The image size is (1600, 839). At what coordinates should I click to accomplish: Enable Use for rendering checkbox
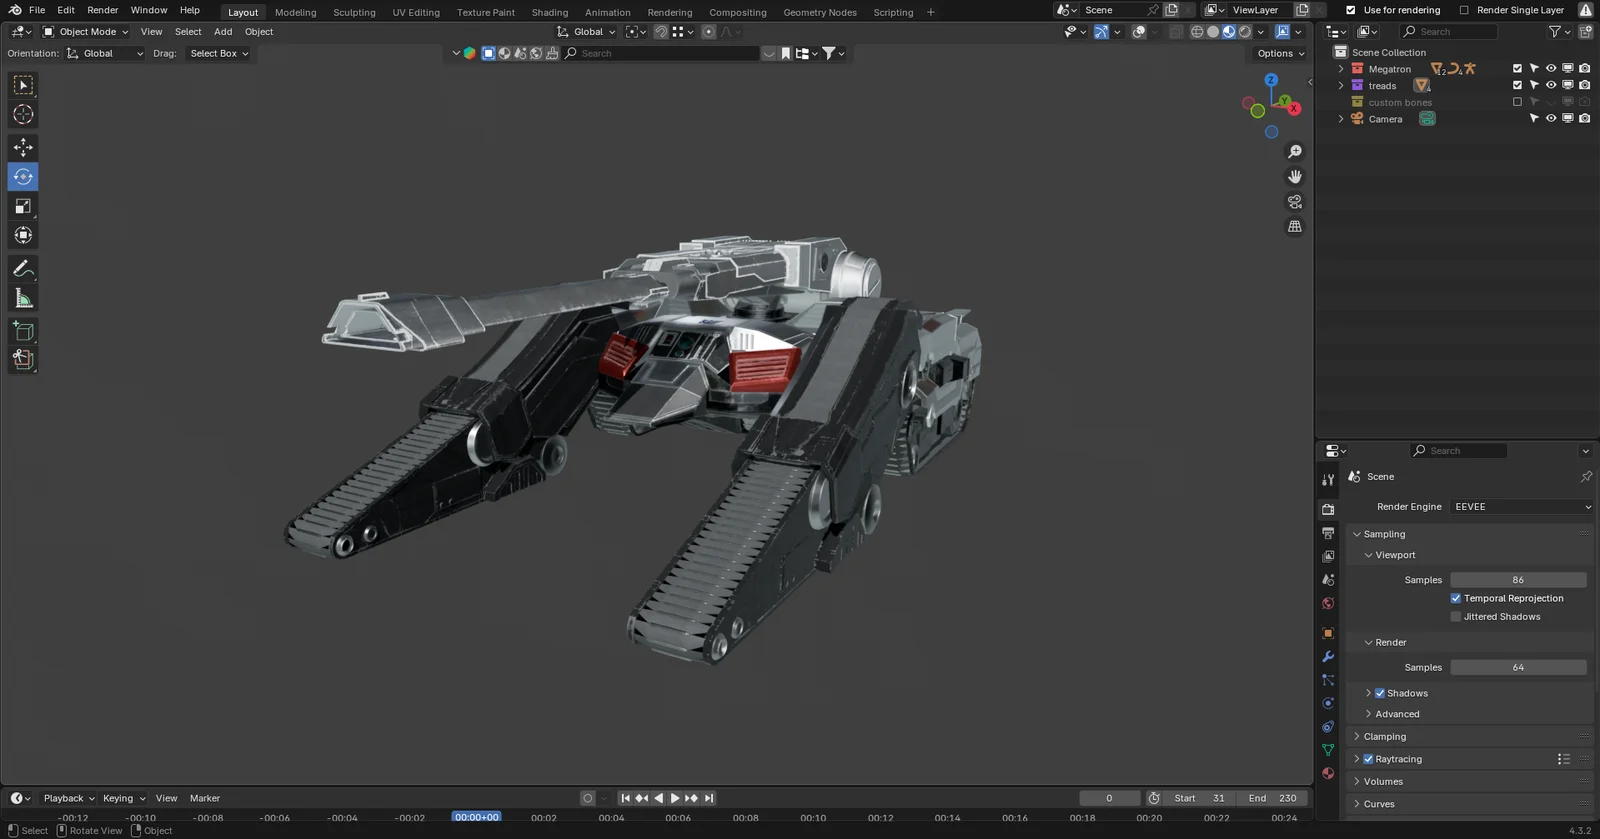tap(1351, 10)
